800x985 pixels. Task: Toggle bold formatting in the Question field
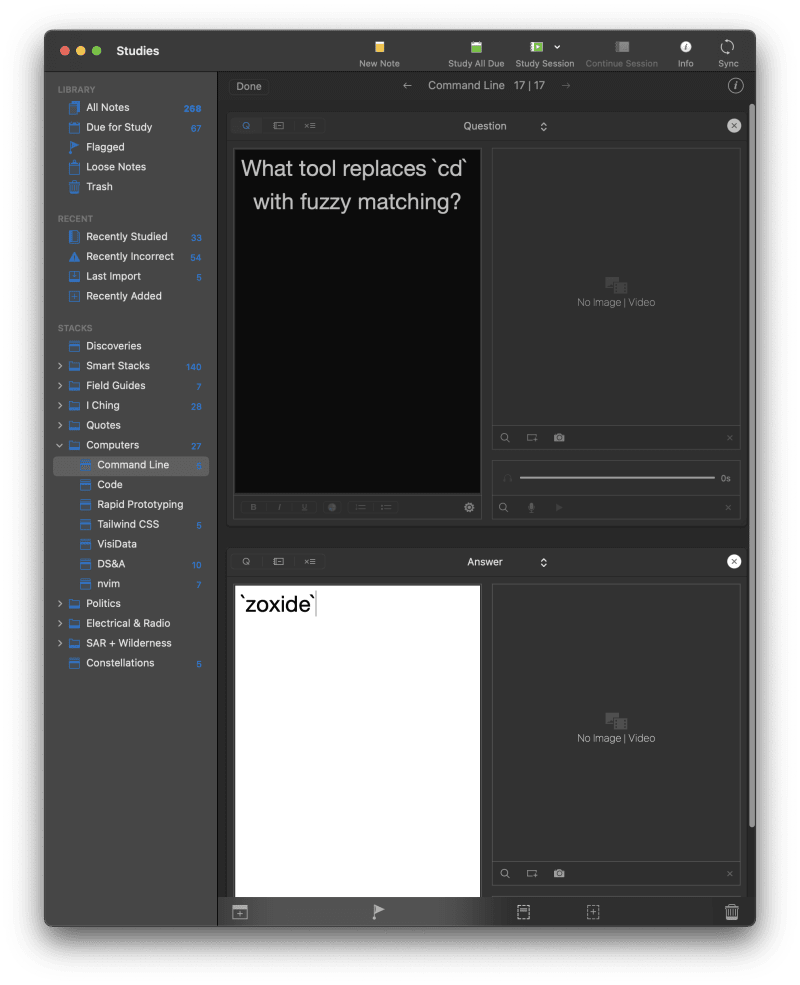tap(252, 507)
